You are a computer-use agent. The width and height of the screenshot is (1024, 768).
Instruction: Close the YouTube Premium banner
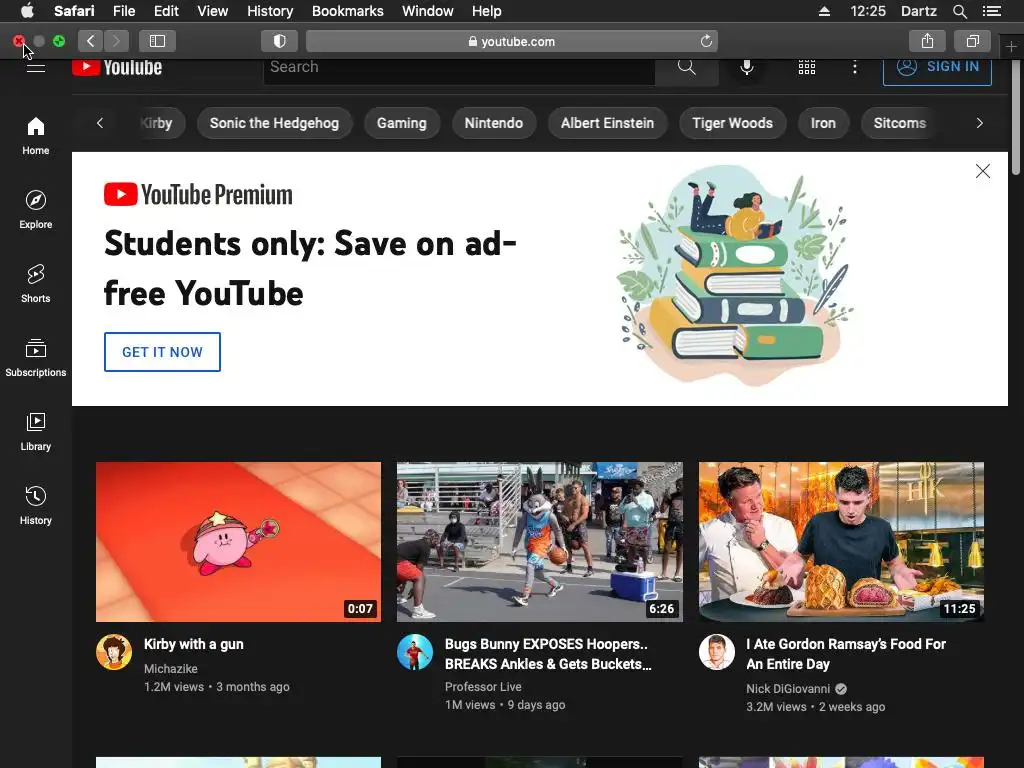click(x=982, y=171)
